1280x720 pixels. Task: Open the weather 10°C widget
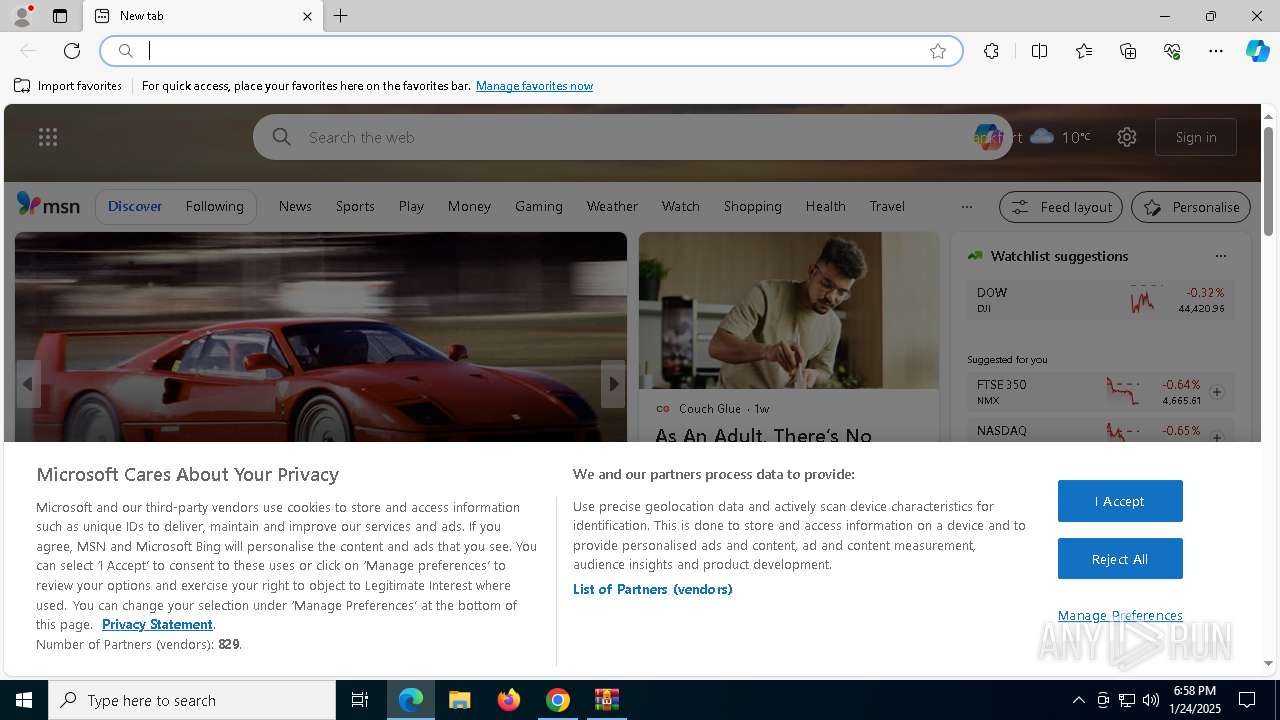[x=1060, y=137]
